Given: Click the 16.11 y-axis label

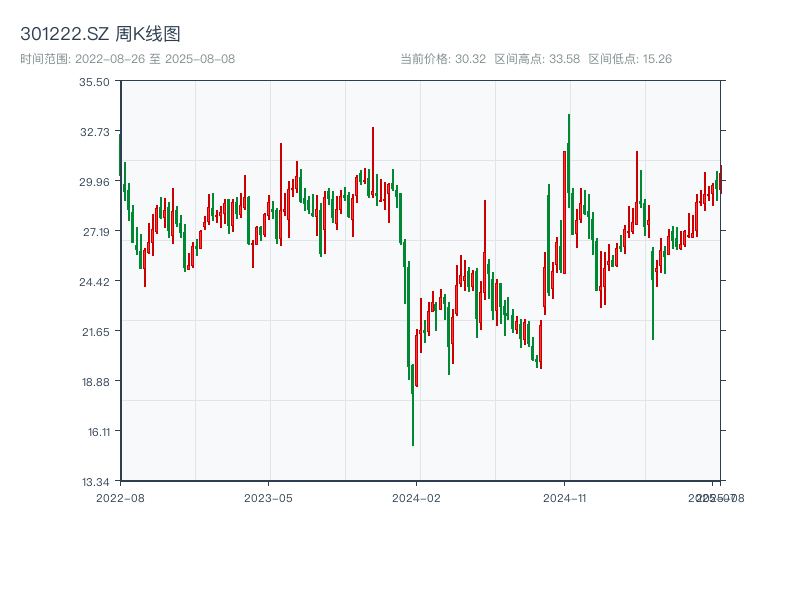Looking at the screenshot, I should (x=99, y=432).
